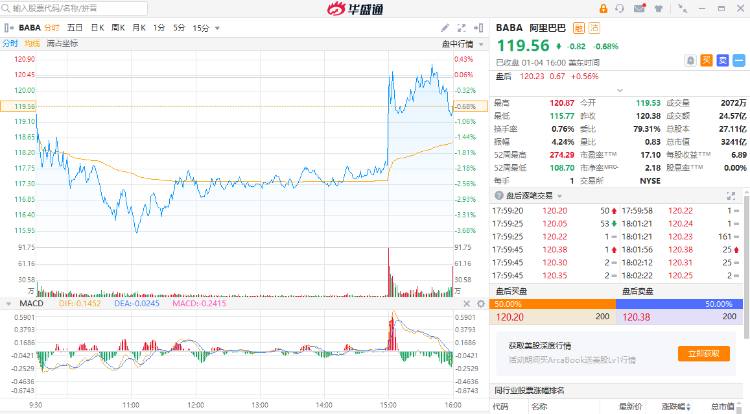The image size is (750, 414).
Task: Collapse the MACD panel triangle
Action: [8, 304]
